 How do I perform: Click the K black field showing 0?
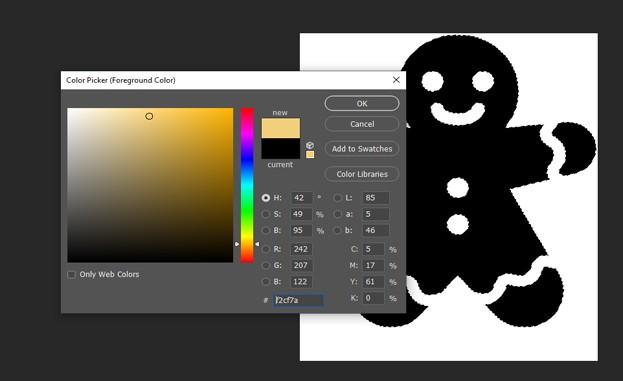(373, 298)
